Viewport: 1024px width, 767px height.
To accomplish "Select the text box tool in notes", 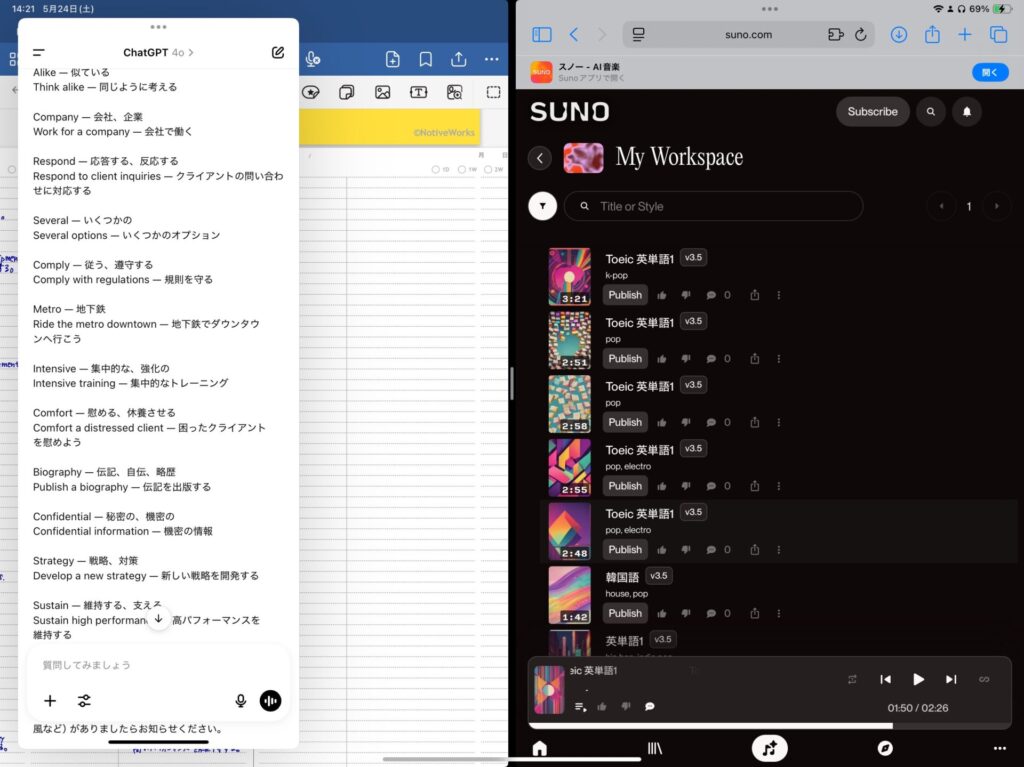I will [419, 92].
